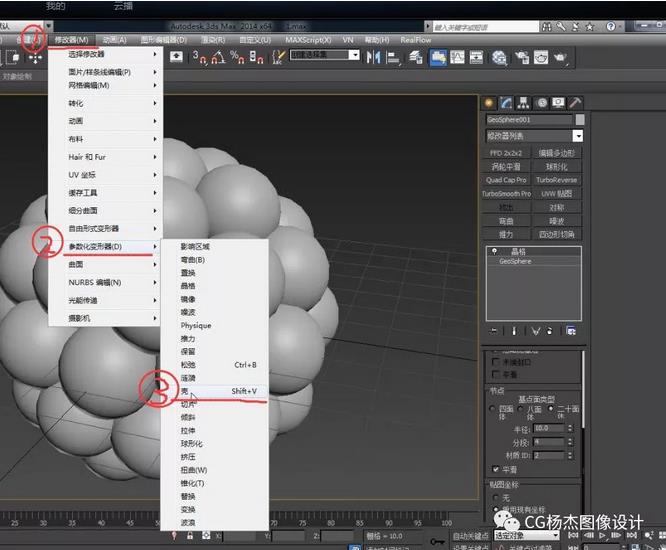Select 无 mapping coordinates radio button
This screenshot has height=550, width=666.
point(495,497)
